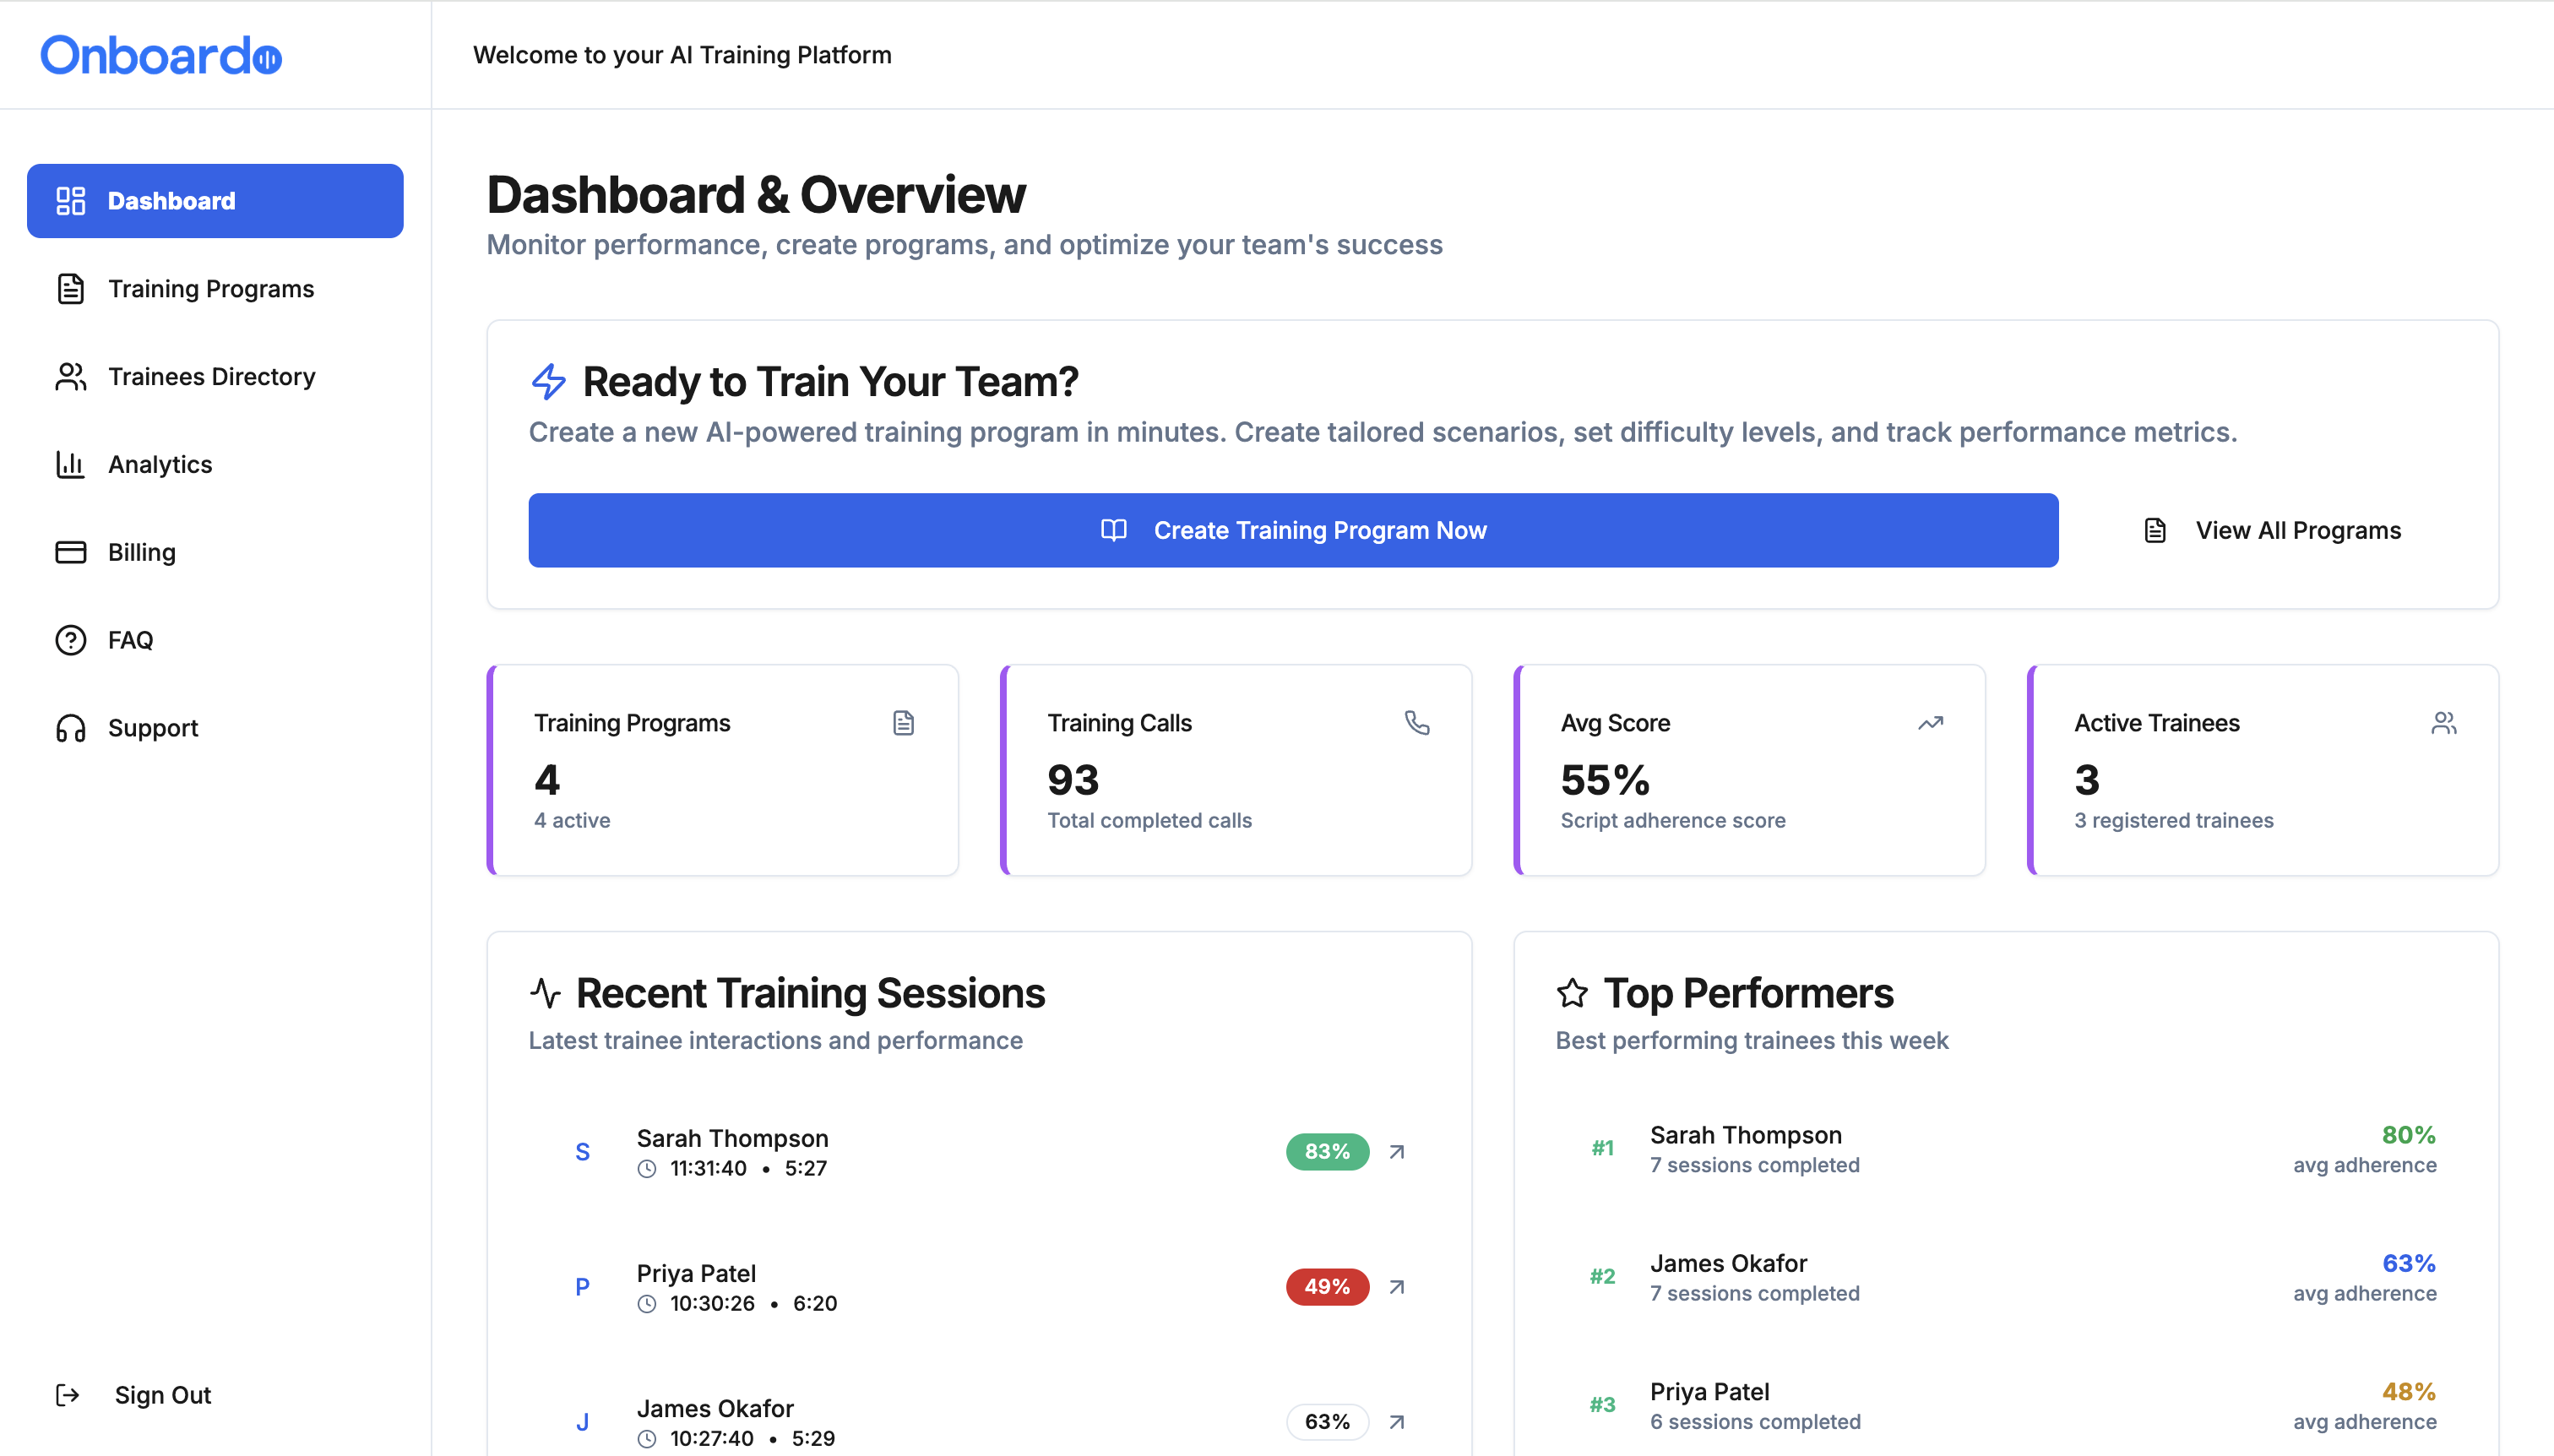Viewport: 2554px width, 1456px height.
Task: Click the 10:30:26 session timestamp
Action: point(712,1303)
